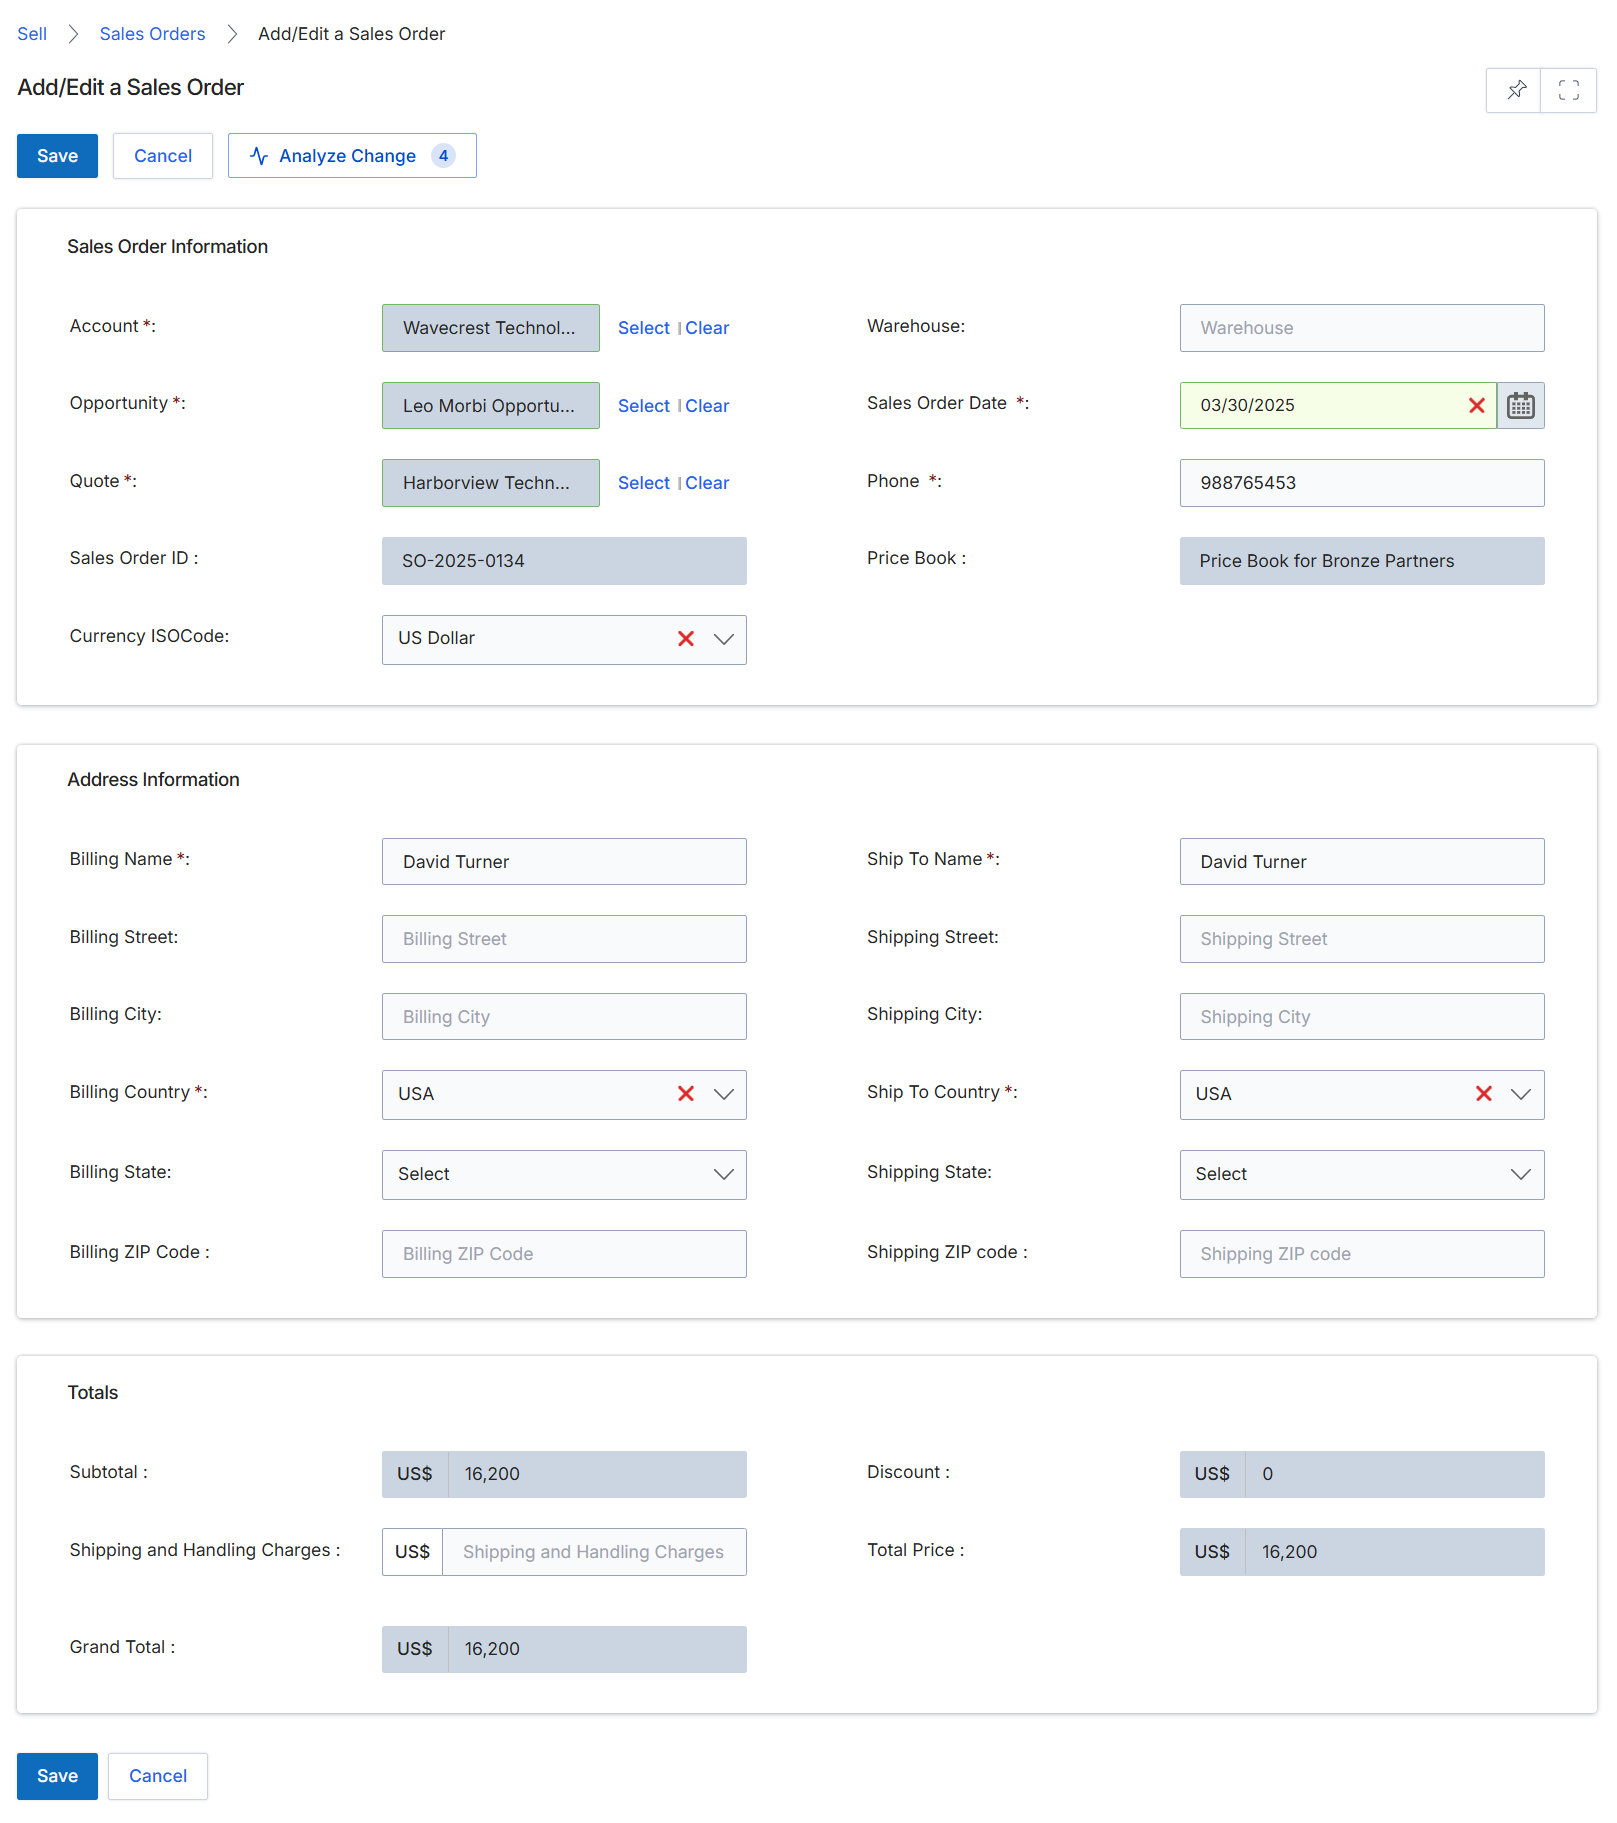
Task: Focus the Shipping Street input
Action: (1362, 939)
